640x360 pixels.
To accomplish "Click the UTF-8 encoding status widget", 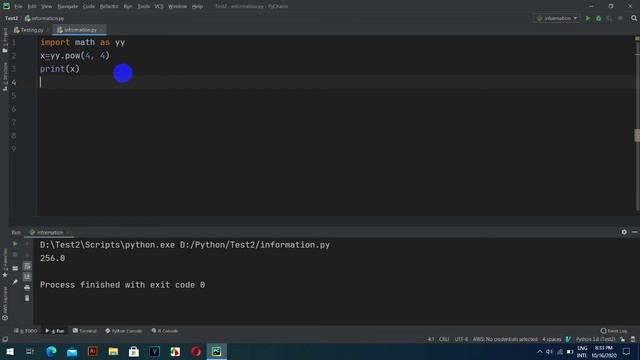I will tap(461, 339).
